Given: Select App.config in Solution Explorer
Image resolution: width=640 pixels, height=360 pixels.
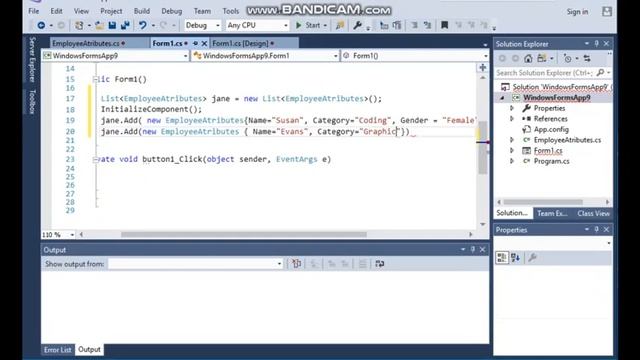Looking at the screenshot, I should pos(551,129).
